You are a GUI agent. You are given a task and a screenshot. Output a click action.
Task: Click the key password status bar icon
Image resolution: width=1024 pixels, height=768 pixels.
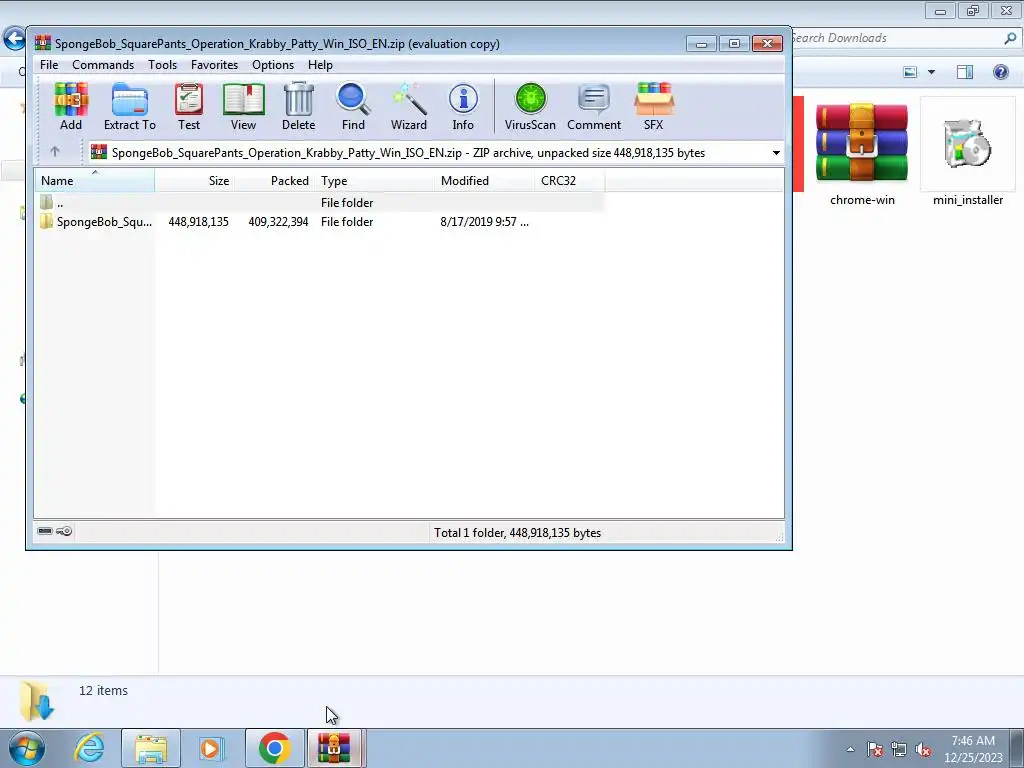click(64, 531)
